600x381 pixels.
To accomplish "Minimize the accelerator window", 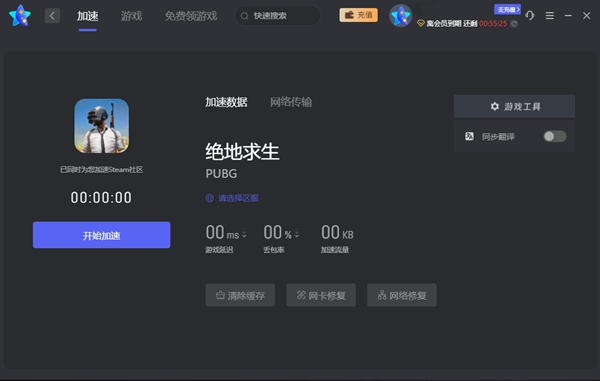I will tap(568, 16).
